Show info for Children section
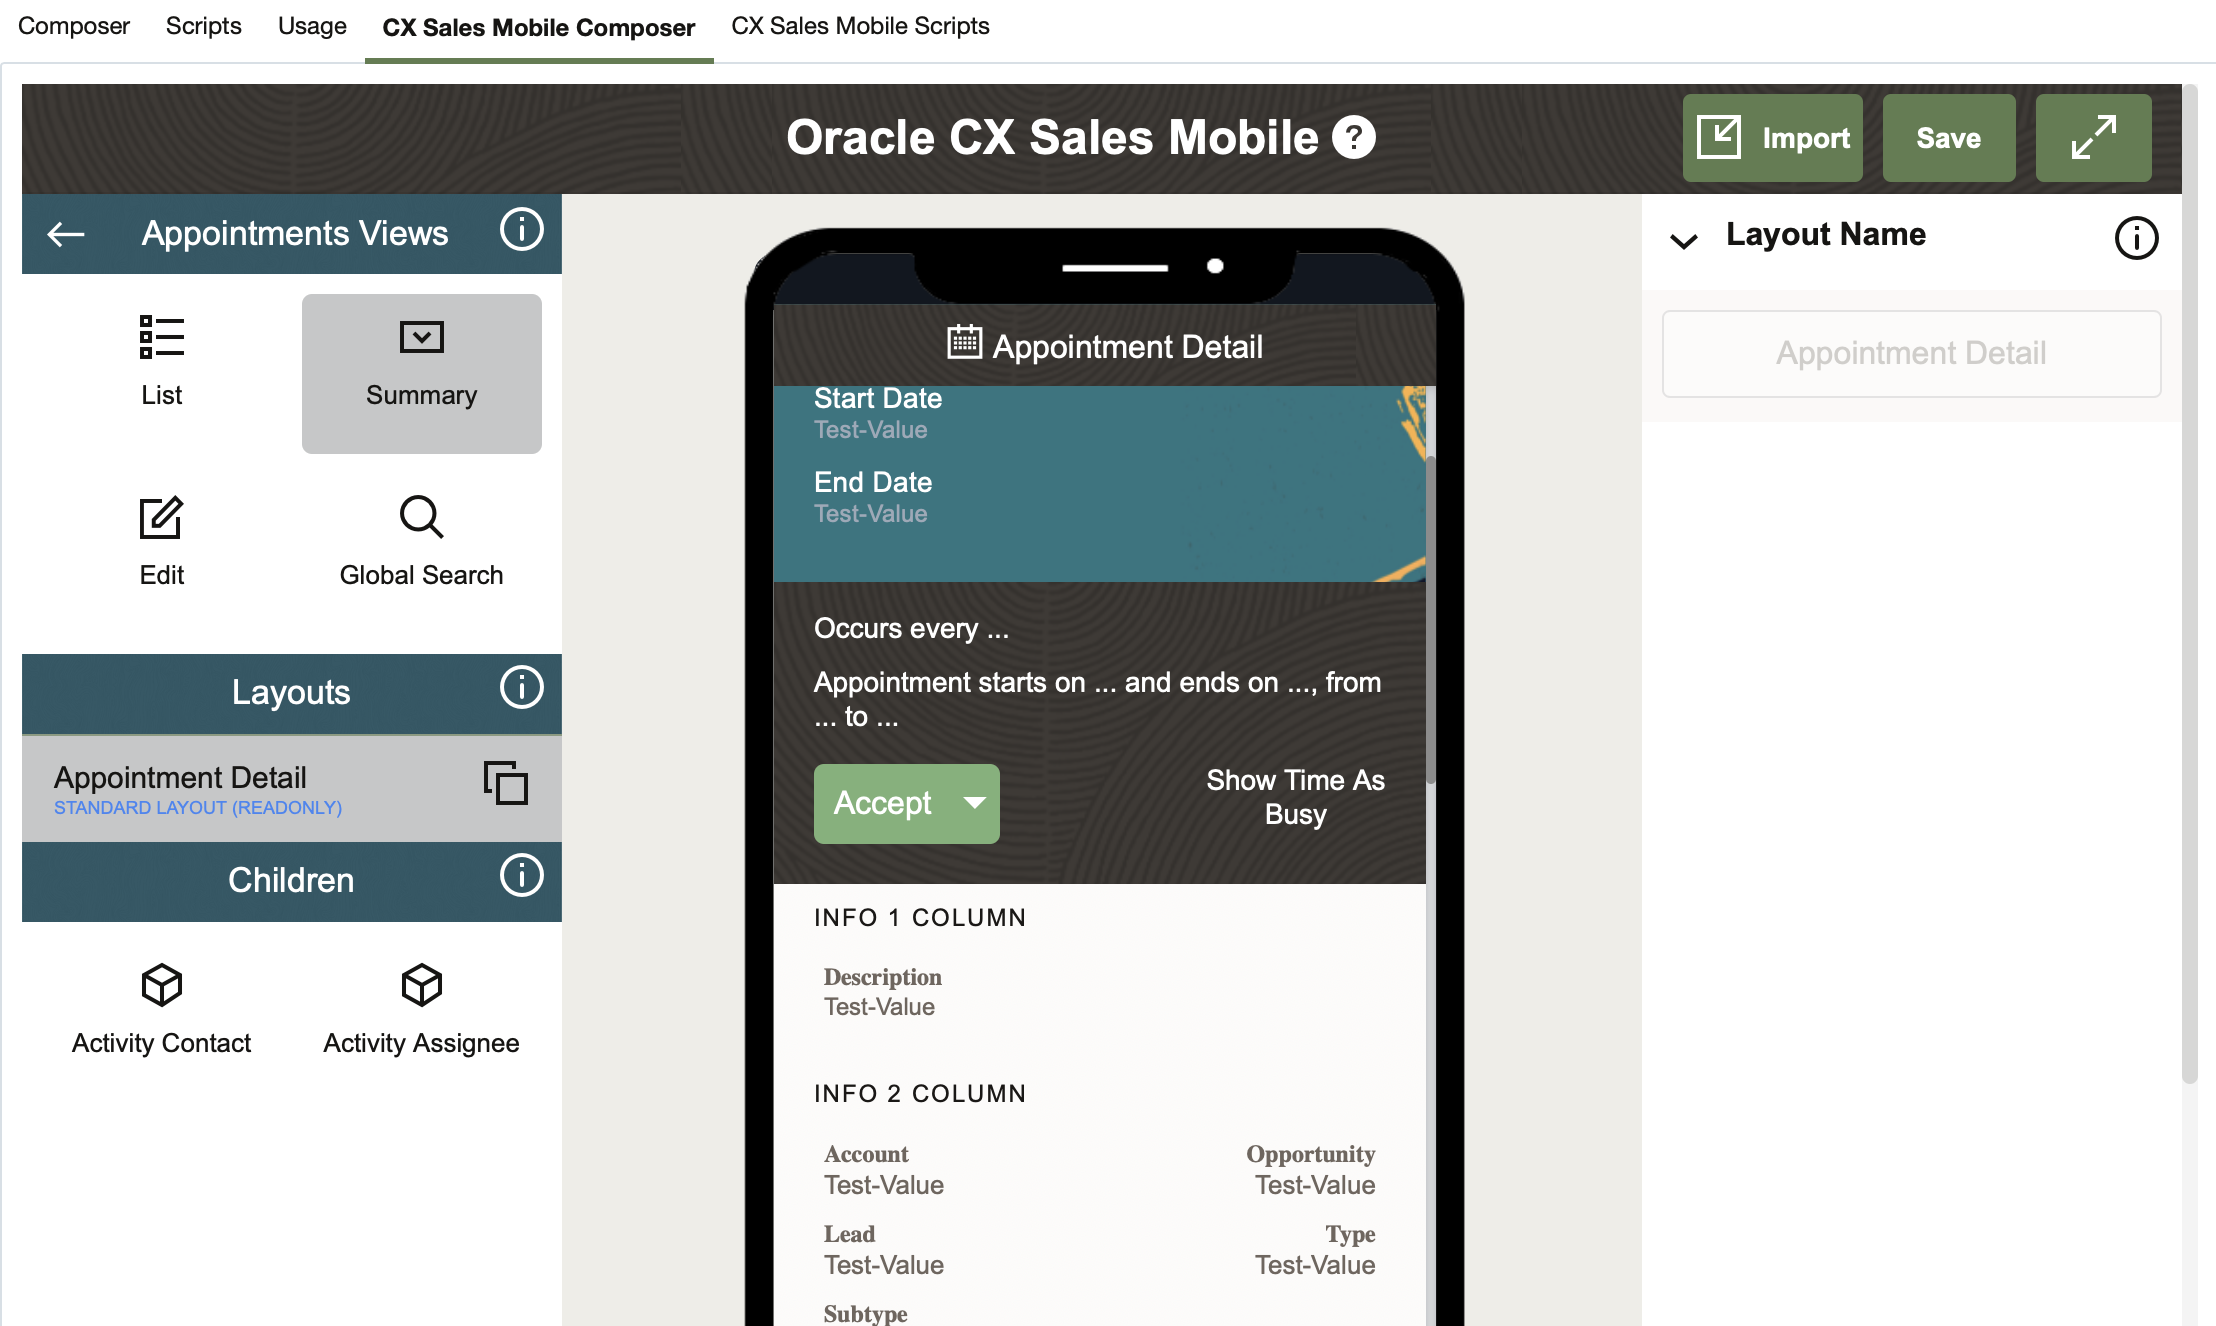Screen dimensions: 2216x1326 (521, 876)
